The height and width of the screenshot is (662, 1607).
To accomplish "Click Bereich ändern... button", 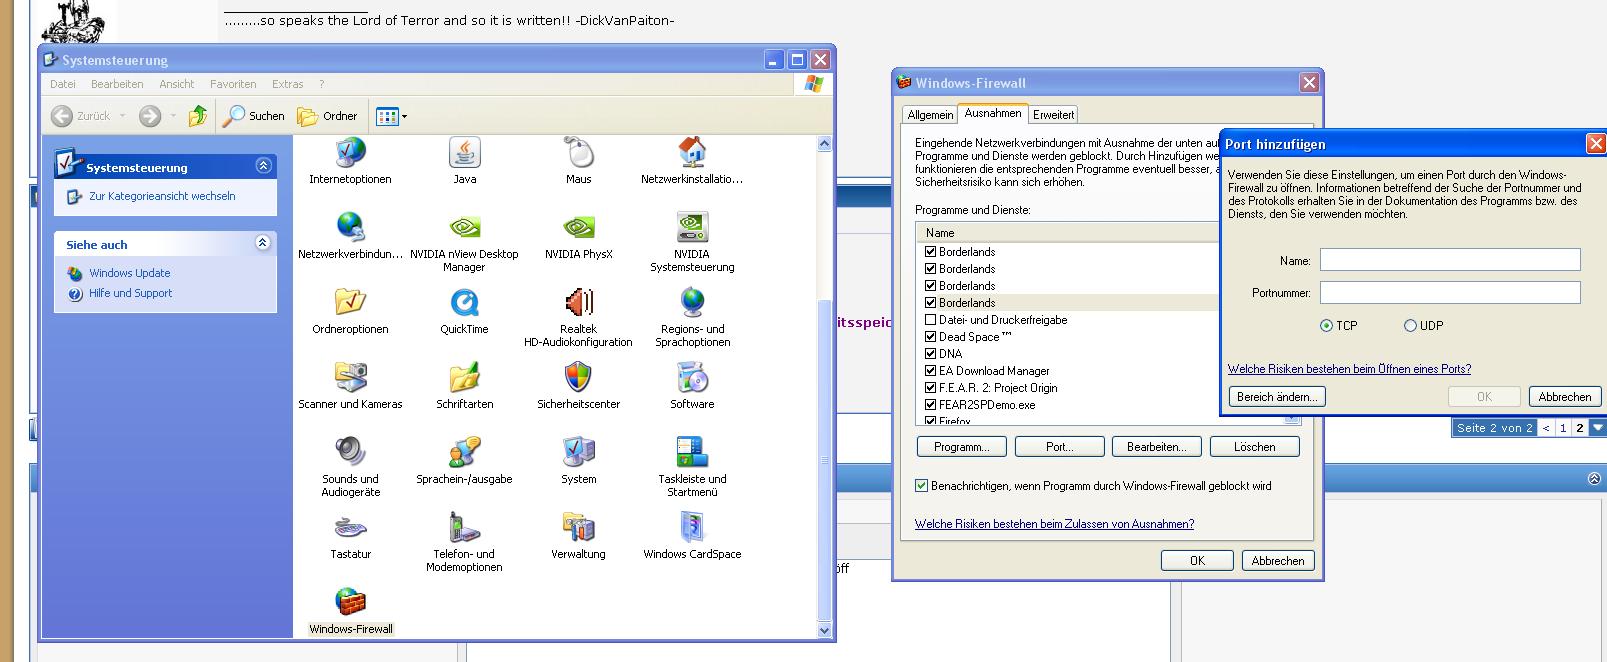I will pyautogui.click(x=1277, y=397).
